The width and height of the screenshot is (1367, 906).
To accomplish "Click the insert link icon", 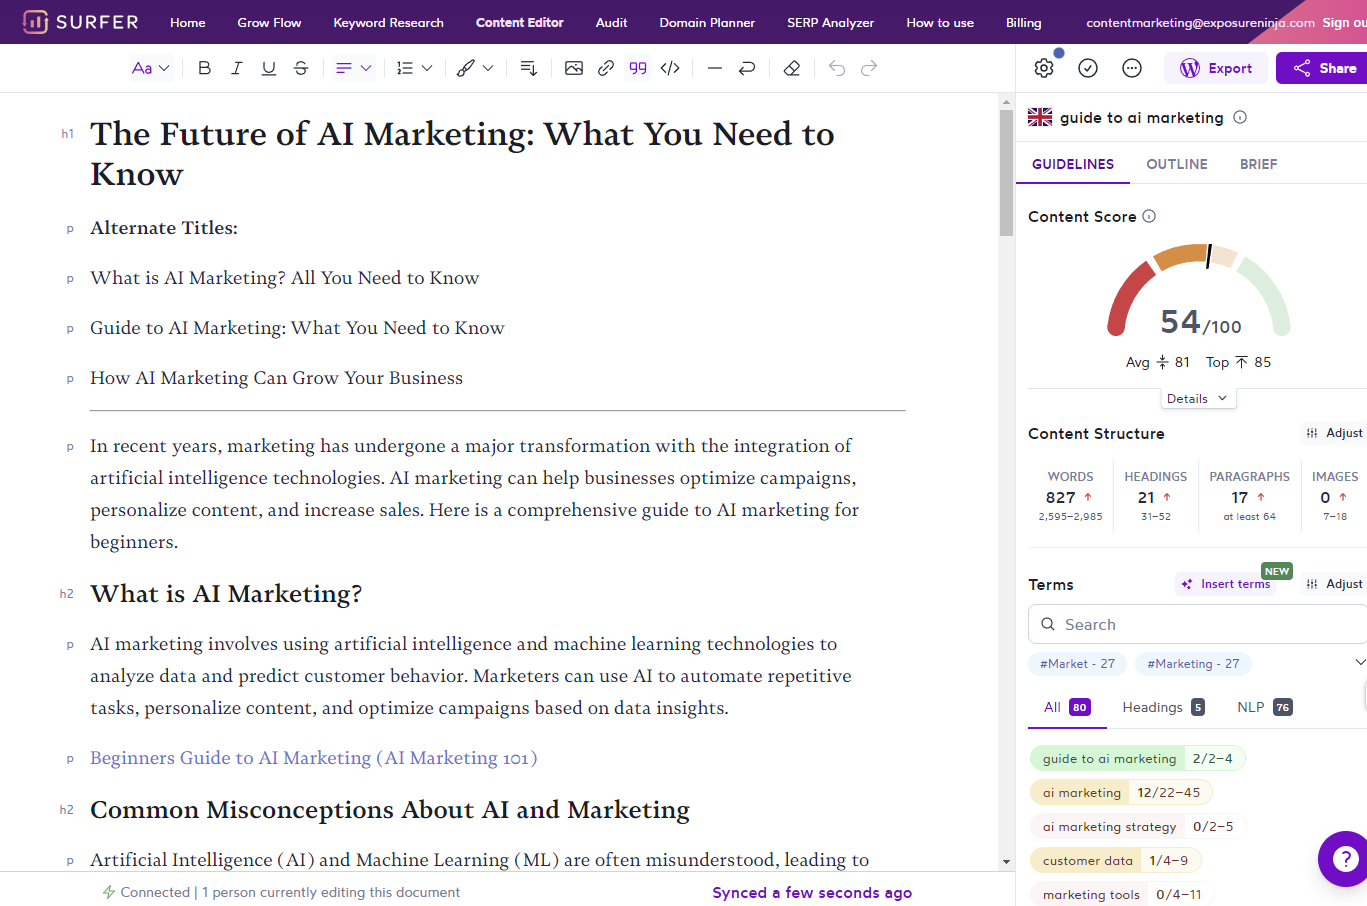I will point(606,68).
